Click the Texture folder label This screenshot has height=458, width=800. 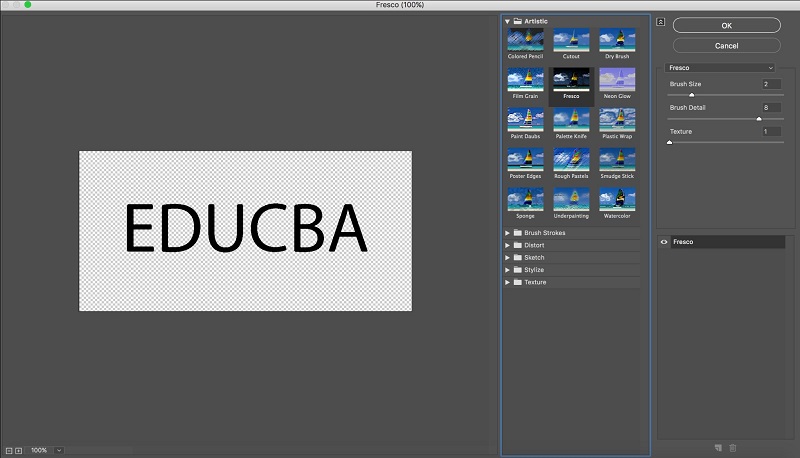pyautogui.click(x=535, y=282)
